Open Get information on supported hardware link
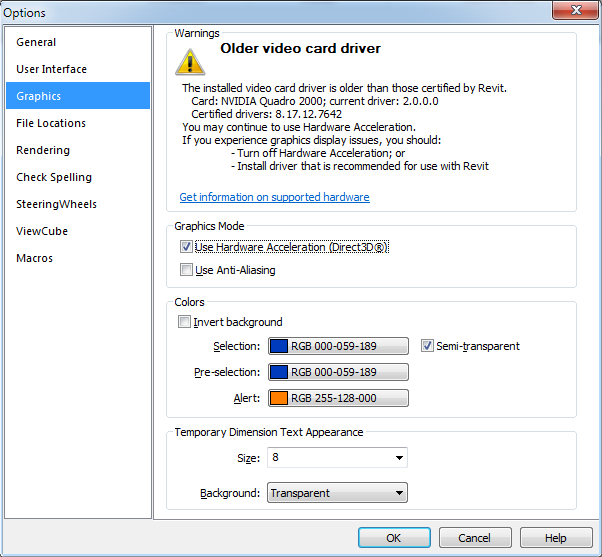602x557 pixels. [x=275, y=197]
